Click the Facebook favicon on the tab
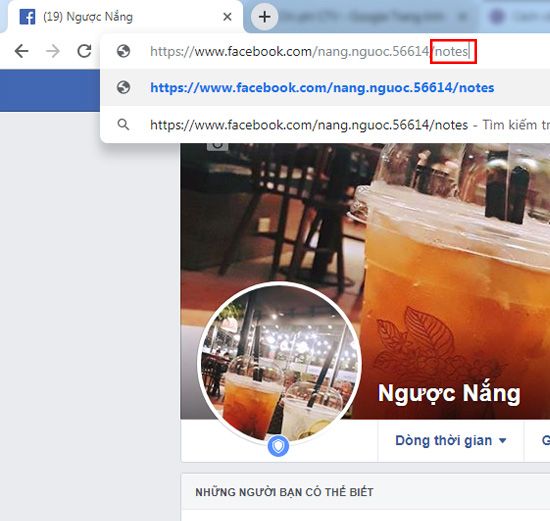Image resolution: width=550 pixels, height=521 pixels. pos(27,16)
